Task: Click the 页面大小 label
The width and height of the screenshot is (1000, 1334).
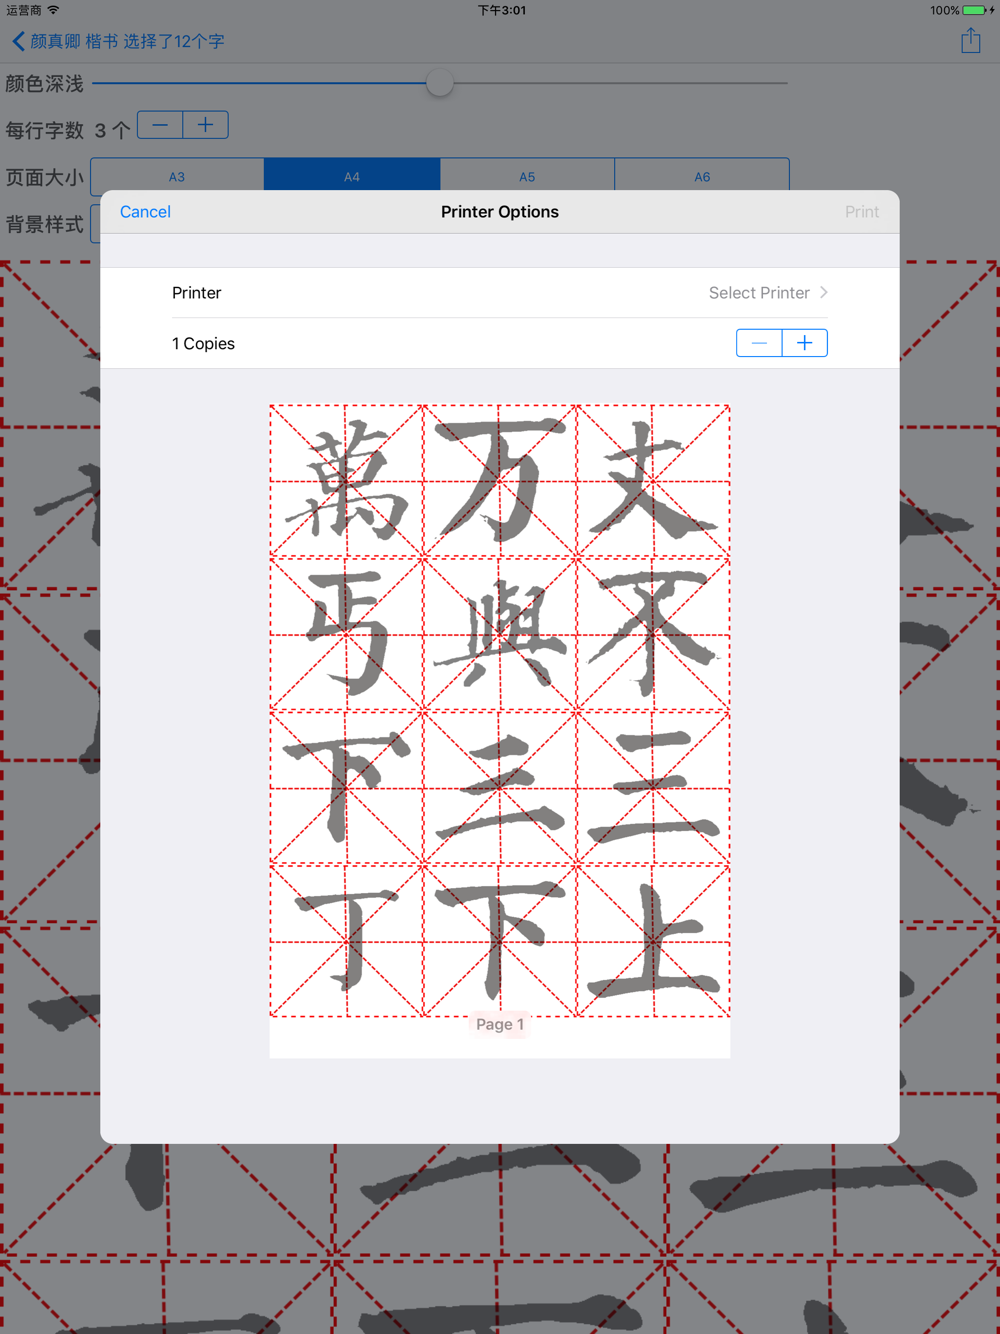Action: [44, 177]
